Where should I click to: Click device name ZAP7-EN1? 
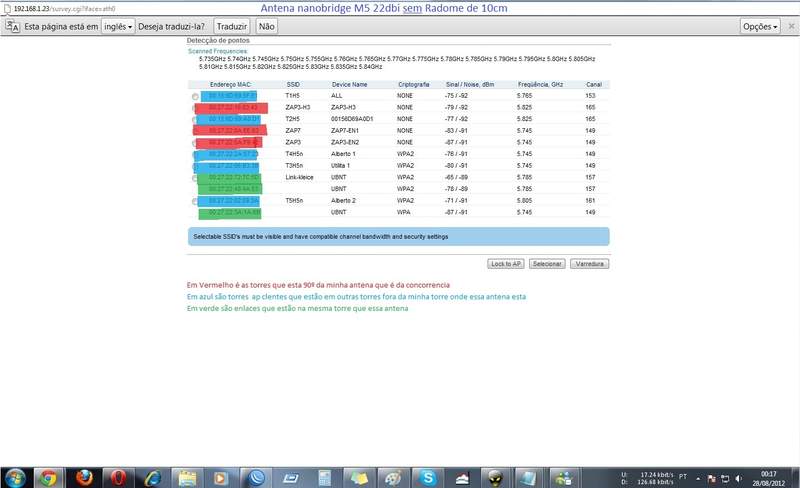(x=345, y=131)
